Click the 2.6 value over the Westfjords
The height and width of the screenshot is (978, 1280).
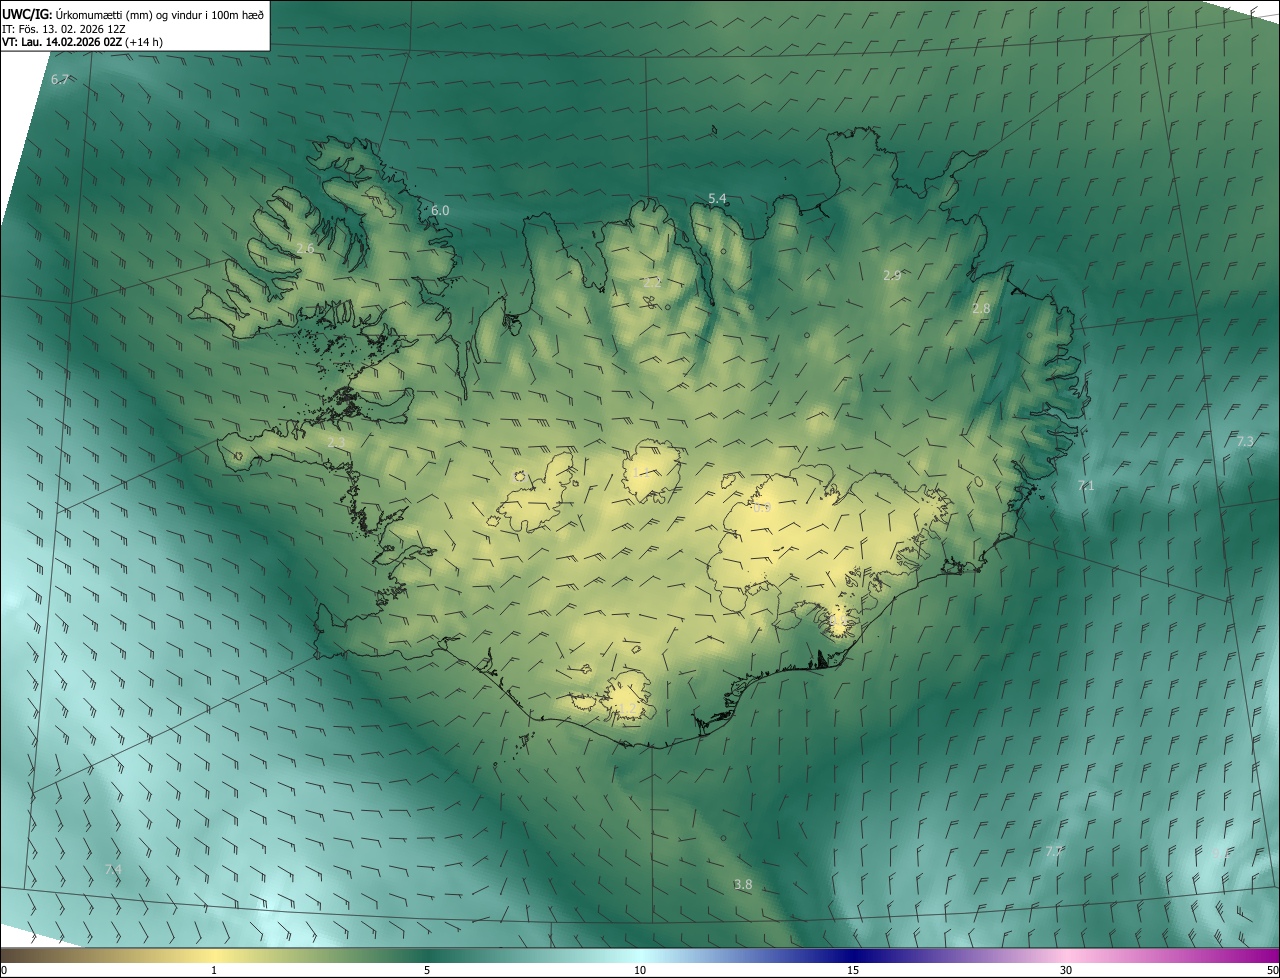pyautogui.click(x=305, y=248)
